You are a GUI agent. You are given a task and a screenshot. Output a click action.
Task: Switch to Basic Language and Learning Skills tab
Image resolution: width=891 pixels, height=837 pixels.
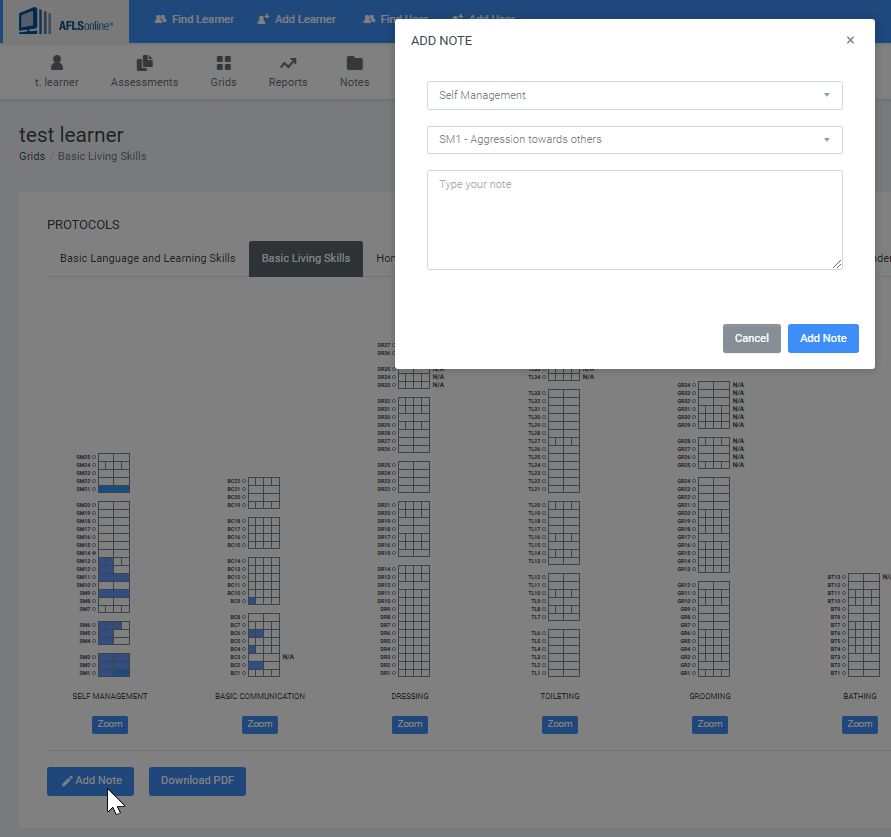click(148, 258)
